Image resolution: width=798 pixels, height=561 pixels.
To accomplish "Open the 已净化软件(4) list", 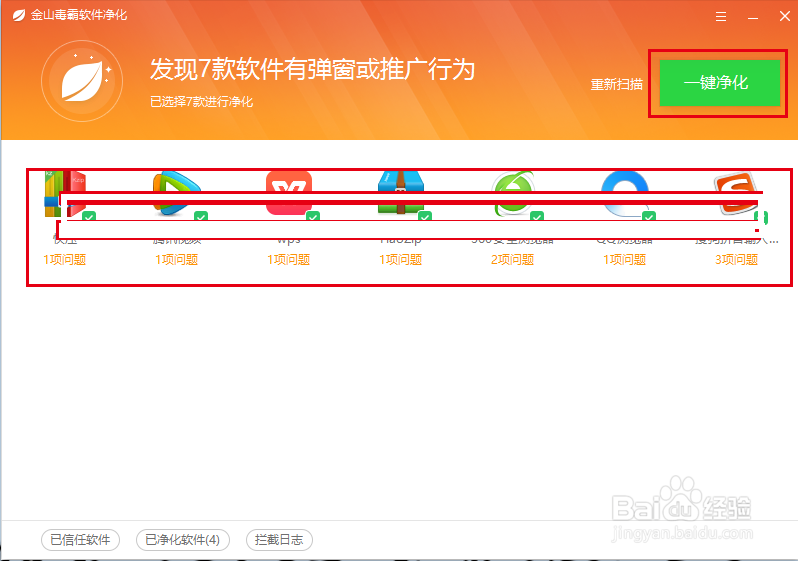I will coord(183,540).
